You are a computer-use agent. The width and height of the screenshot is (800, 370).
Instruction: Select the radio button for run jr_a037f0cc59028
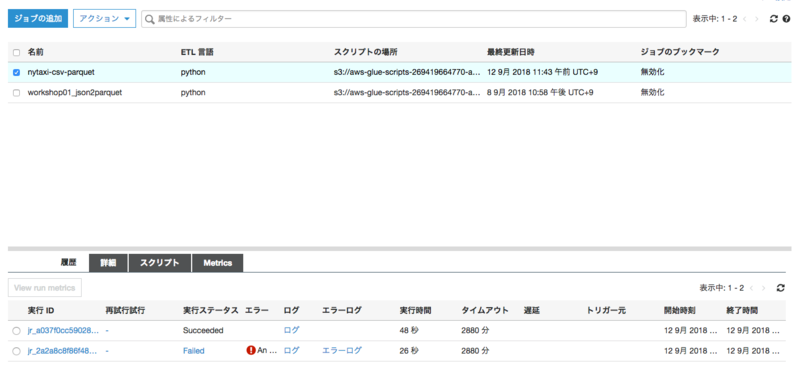click(x=16, y=331)
